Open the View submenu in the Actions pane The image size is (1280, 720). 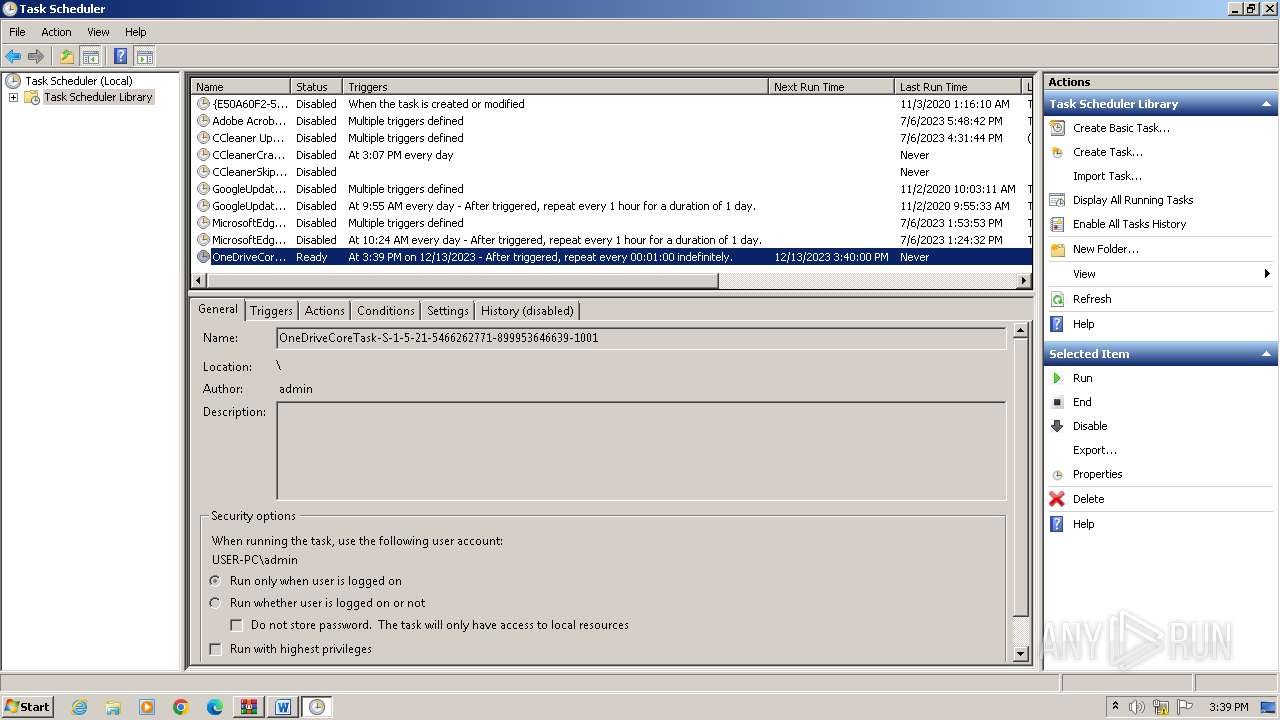(x=1160, y=274)
